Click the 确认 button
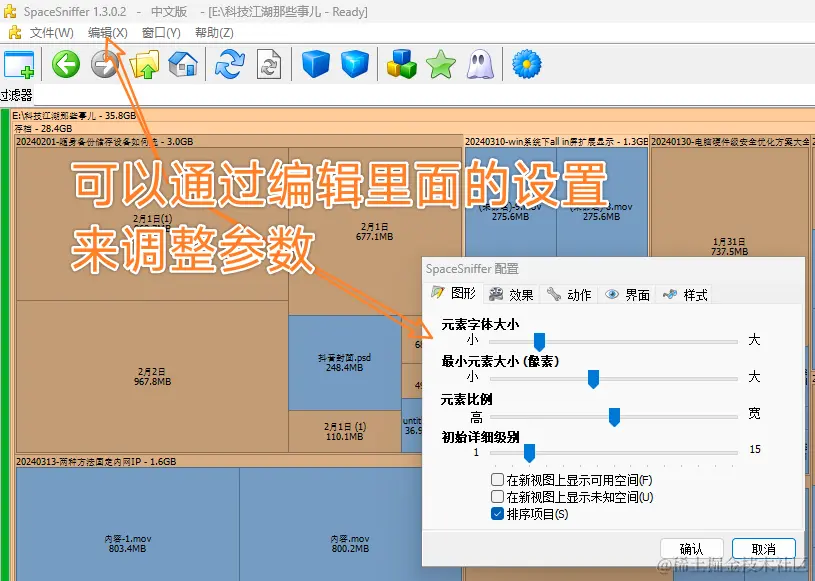This screenshot has width=815, height=581. click(x=691, y=549)
